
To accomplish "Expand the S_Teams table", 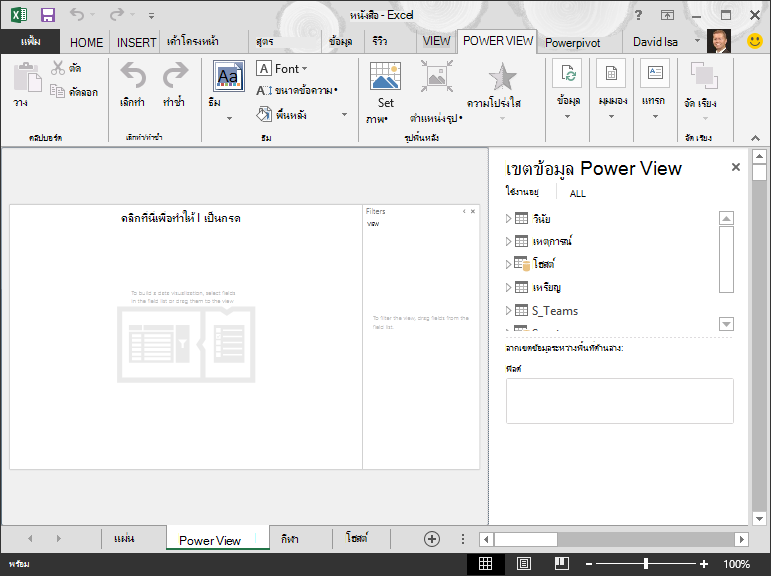I will click(508, 310).
